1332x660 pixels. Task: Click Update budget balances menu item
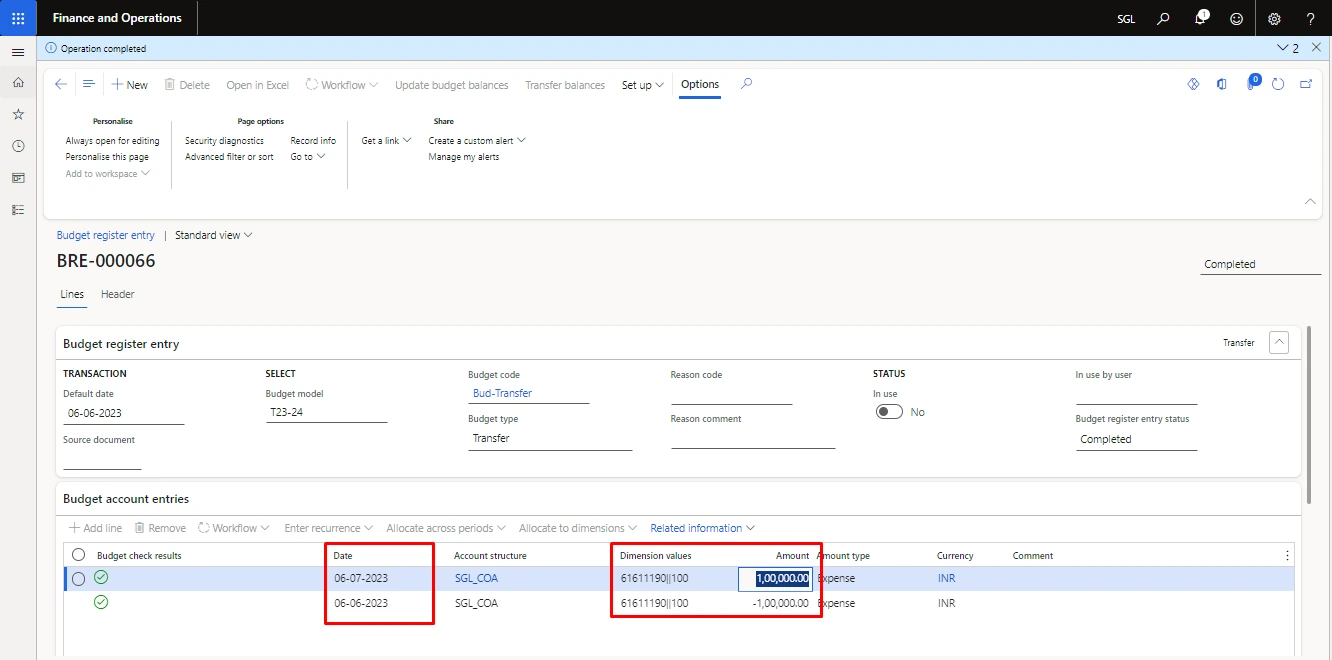click(452, 85)
